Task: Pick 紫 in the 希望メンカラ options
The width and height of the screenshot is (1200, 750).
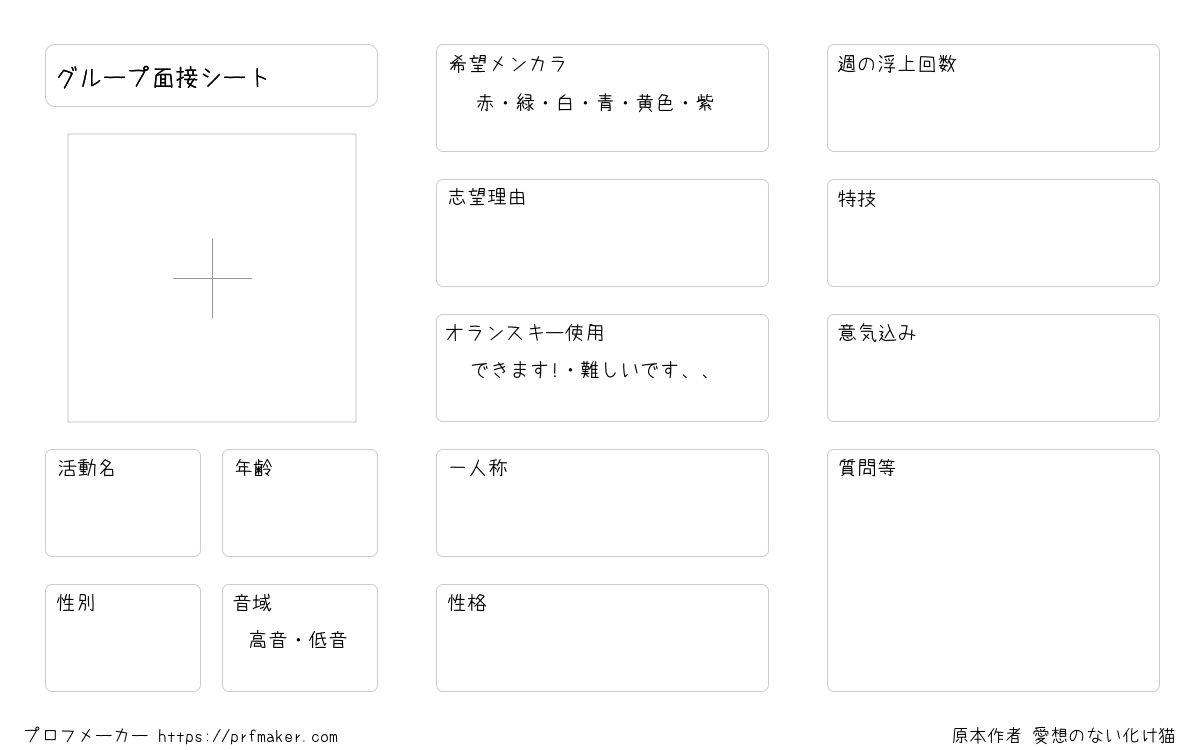Action: [x=705, y=103]
